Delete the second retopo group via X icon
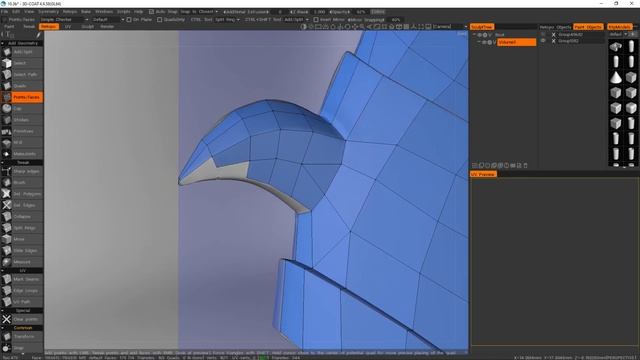 coord(553,41)
